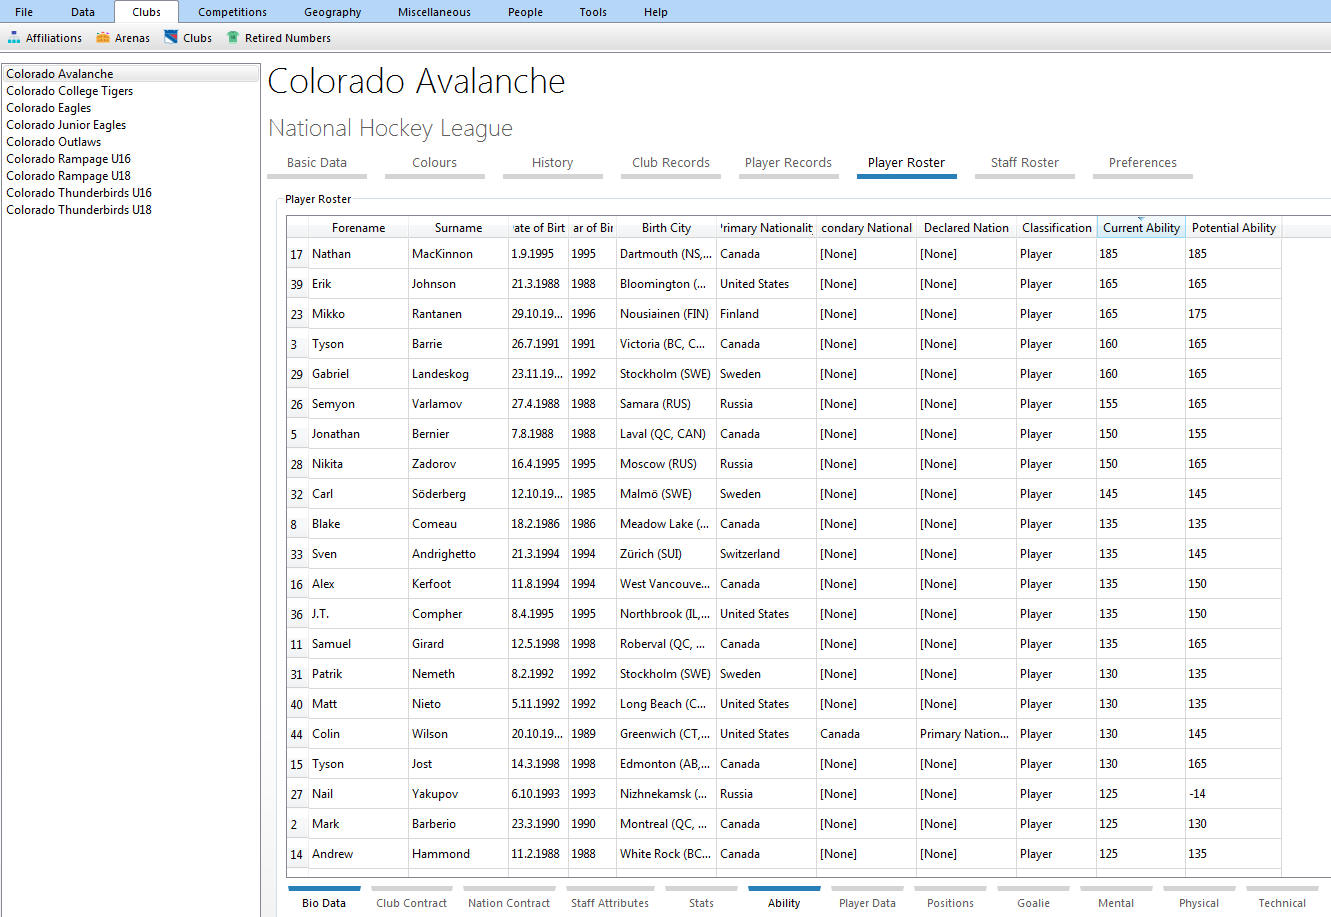This screenshot has width=1331, height=917.
Task: Click Rantanen's Finland nationality cell
Action: 766,314
